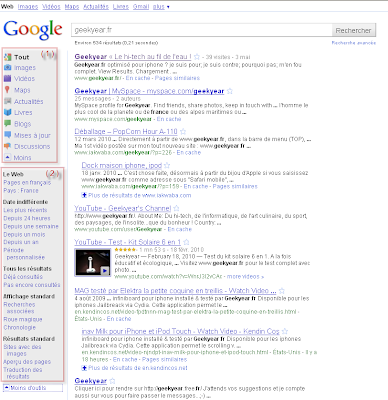This screenshot has width=388, height=400.
Task: Click the Discussions icon in sidebar
Action: (8, 146)
